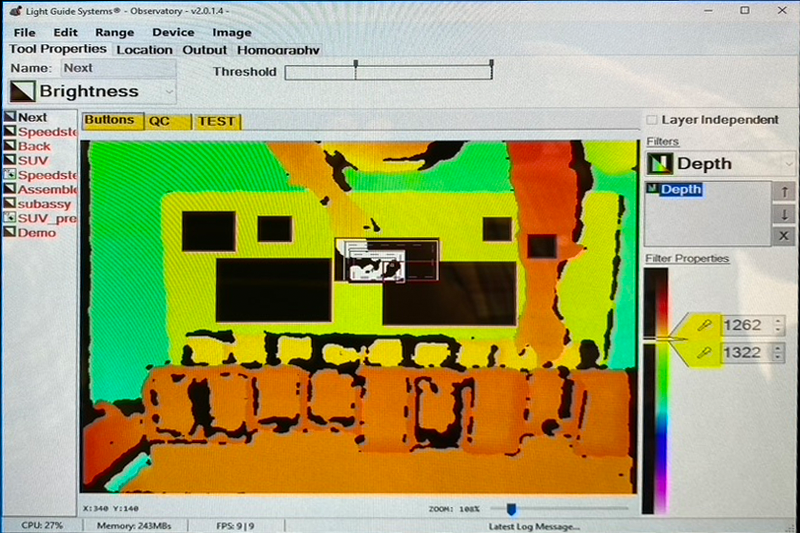Click the lower depth eyedropper icon
The height and width of the screenshot is (533, 800).
704,353
